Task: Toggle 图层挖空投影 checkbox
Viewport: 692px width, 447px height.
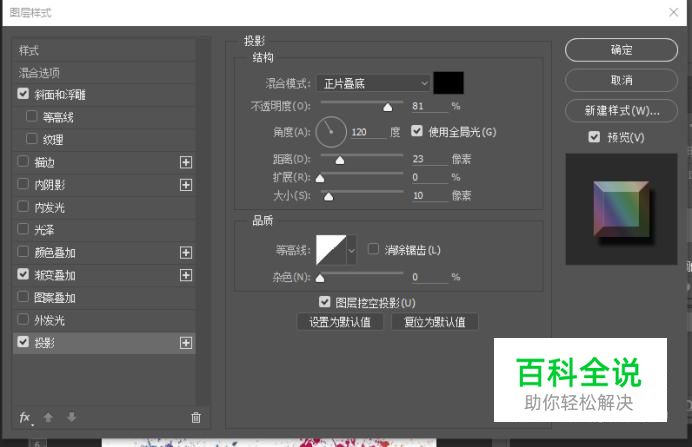Action: click(324, 302)
